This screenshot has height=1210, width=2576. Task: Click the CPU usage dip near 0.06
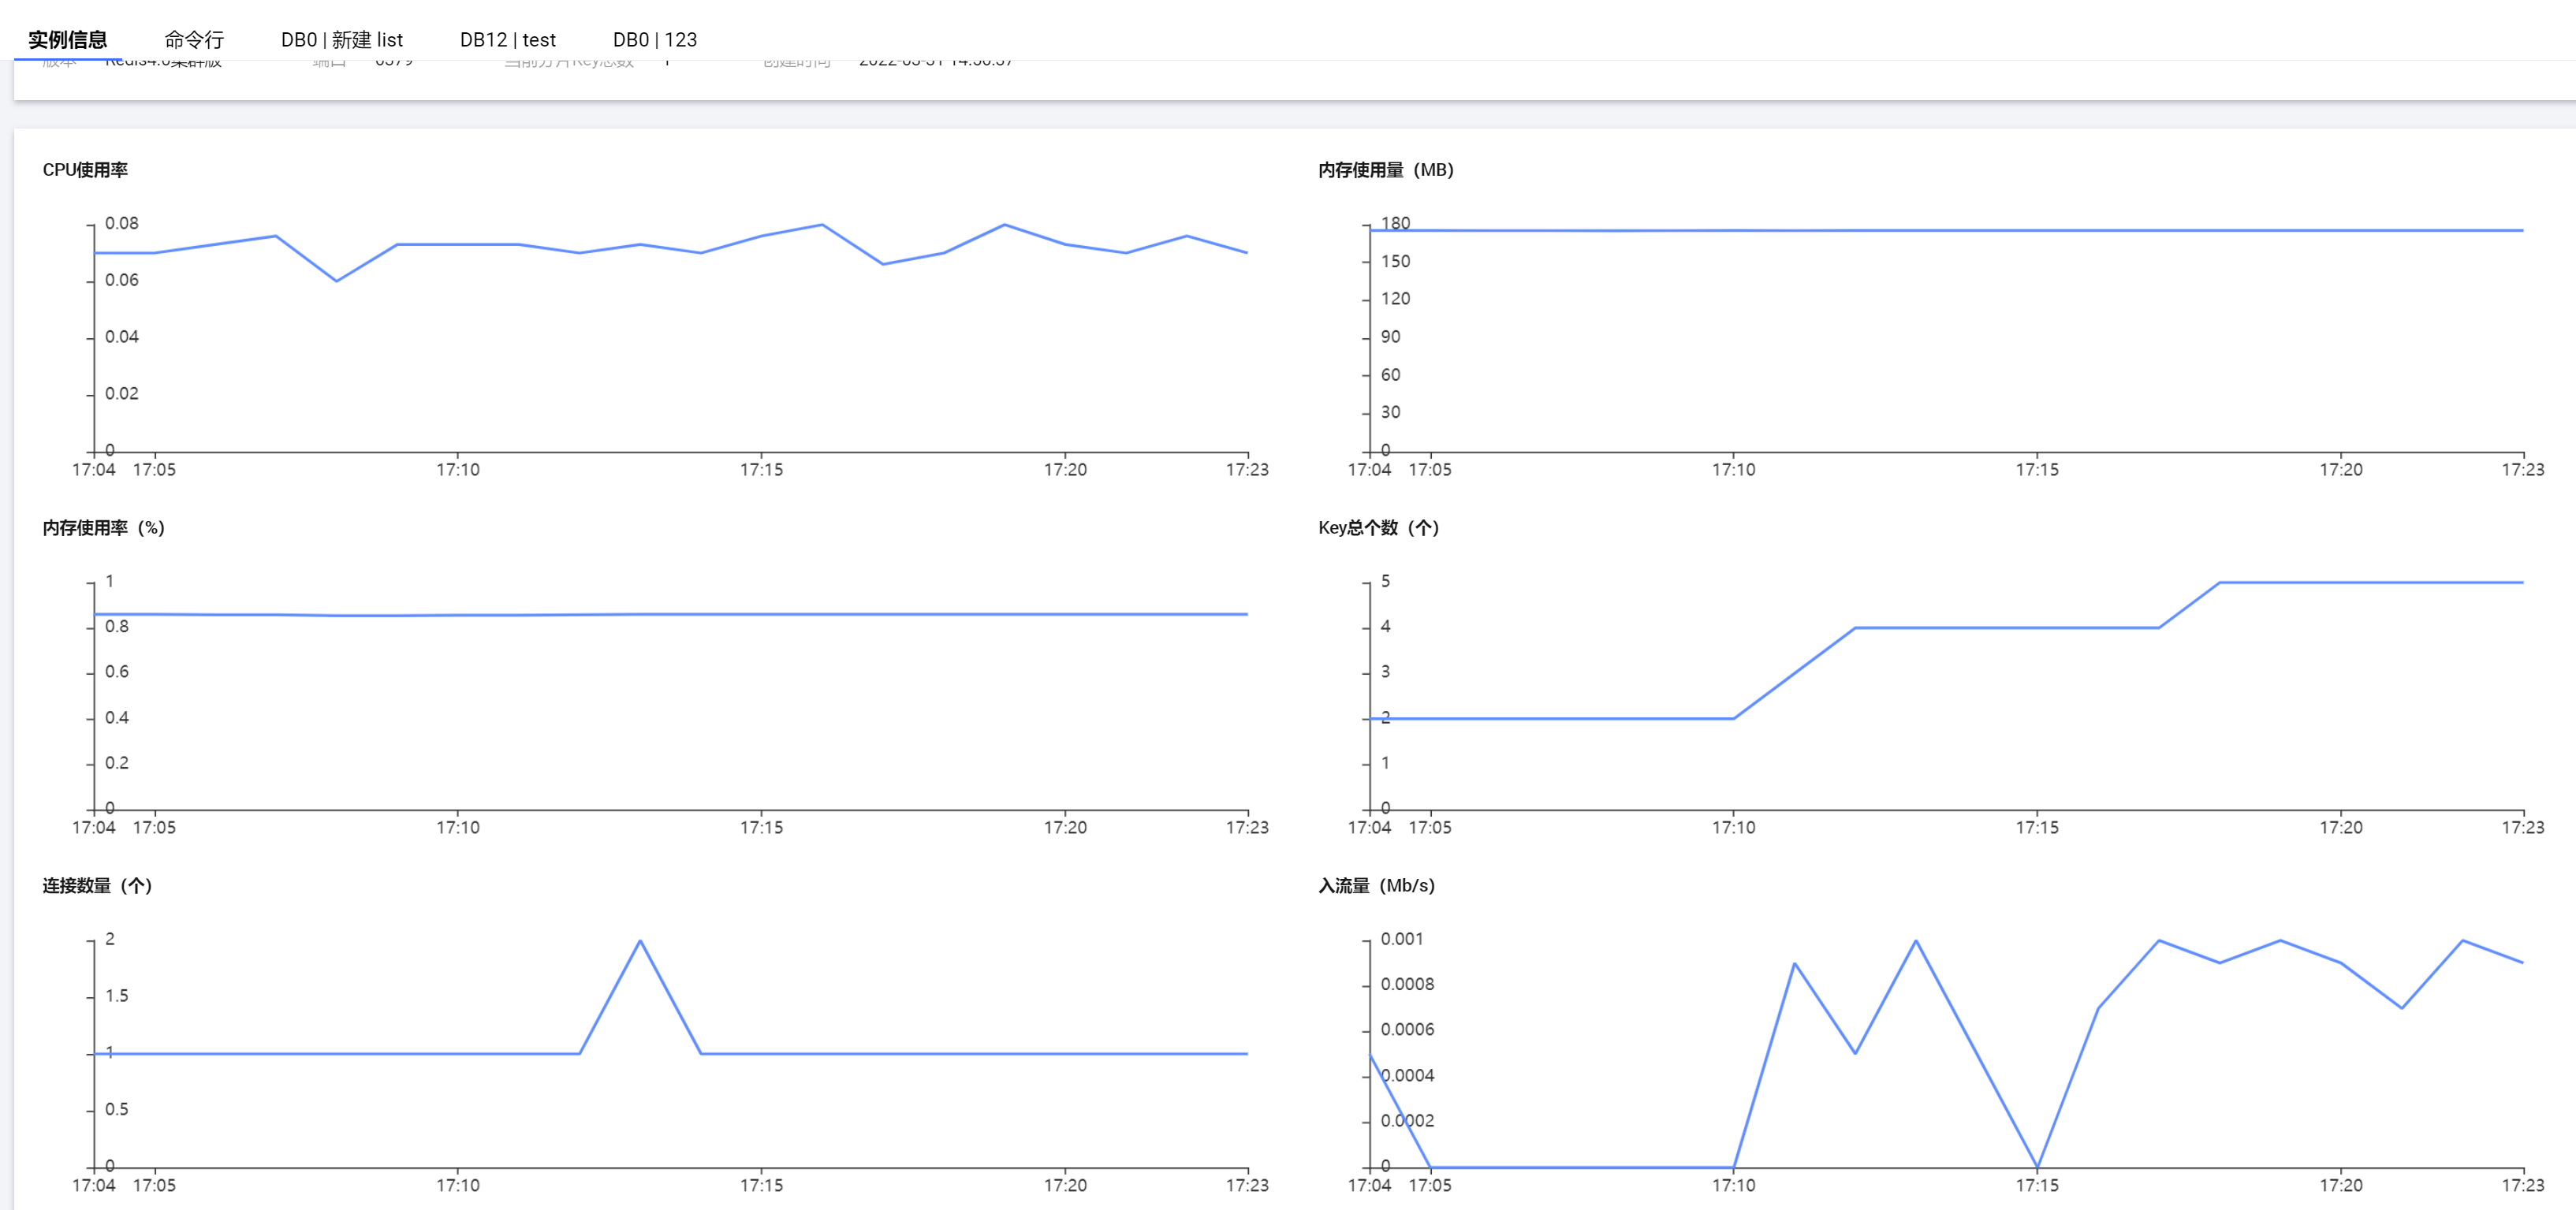click(x=336, y=280)
